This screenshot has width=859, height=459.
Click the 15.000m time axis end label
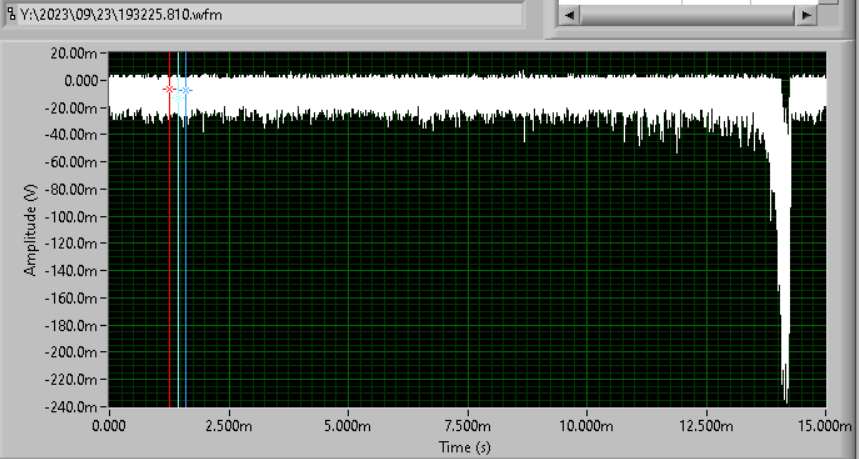click(824, 426)
